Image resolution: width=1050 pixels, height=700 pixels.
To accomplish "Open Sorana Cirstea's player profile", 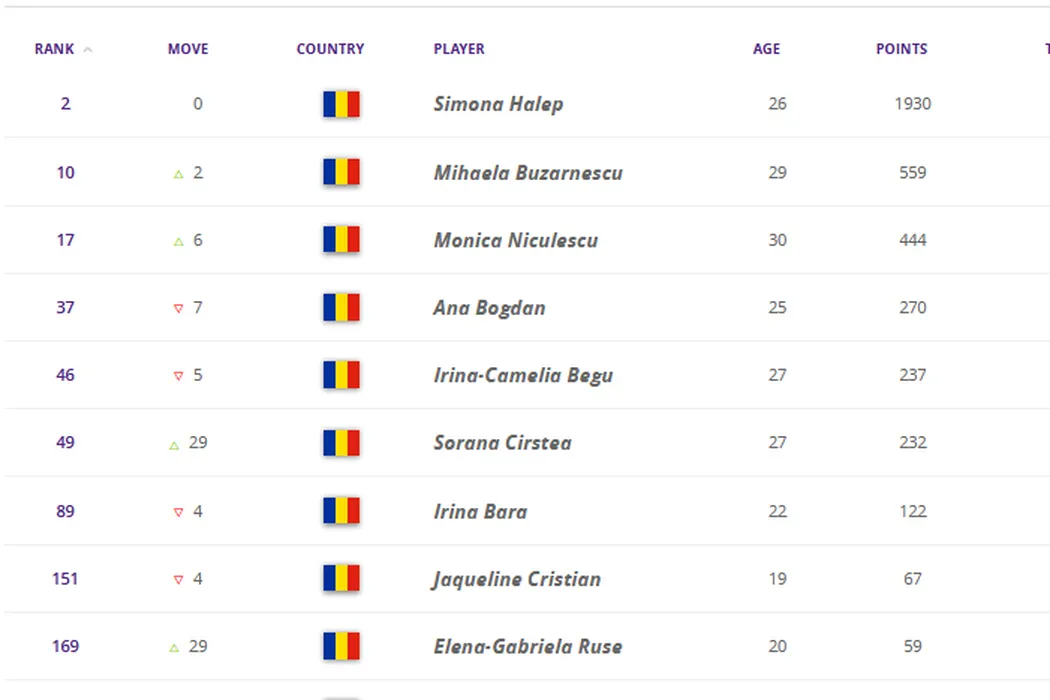I will tap(502, 443).
